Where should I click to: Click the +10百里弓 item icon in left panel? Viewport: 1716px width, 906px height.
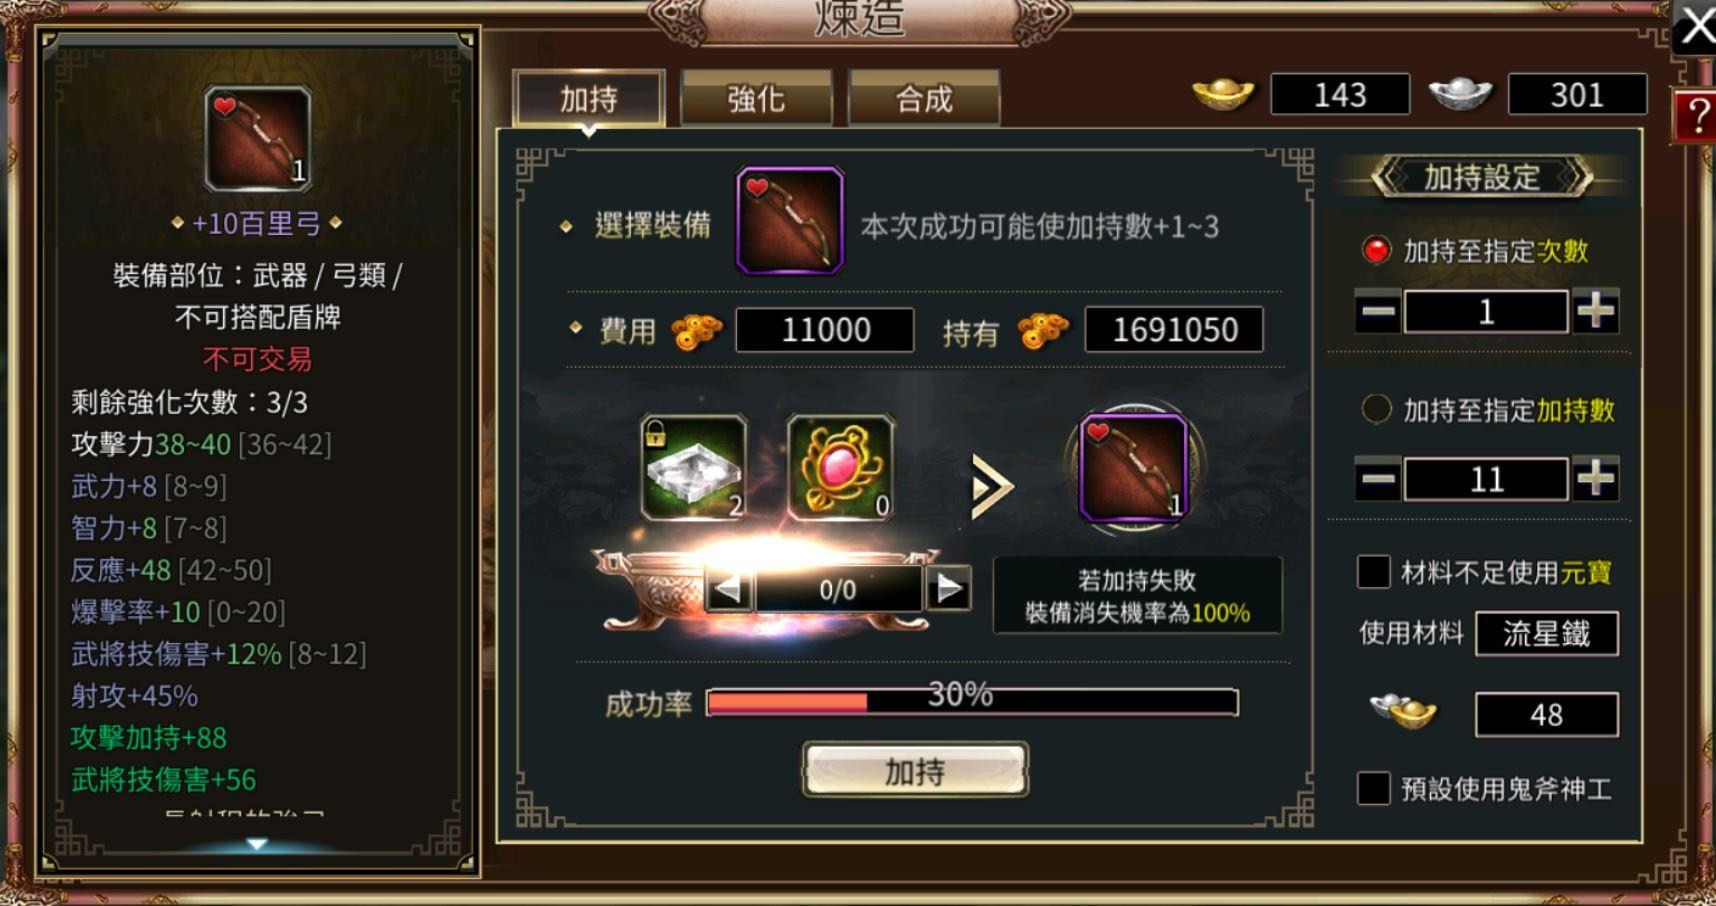coord(258,138)
